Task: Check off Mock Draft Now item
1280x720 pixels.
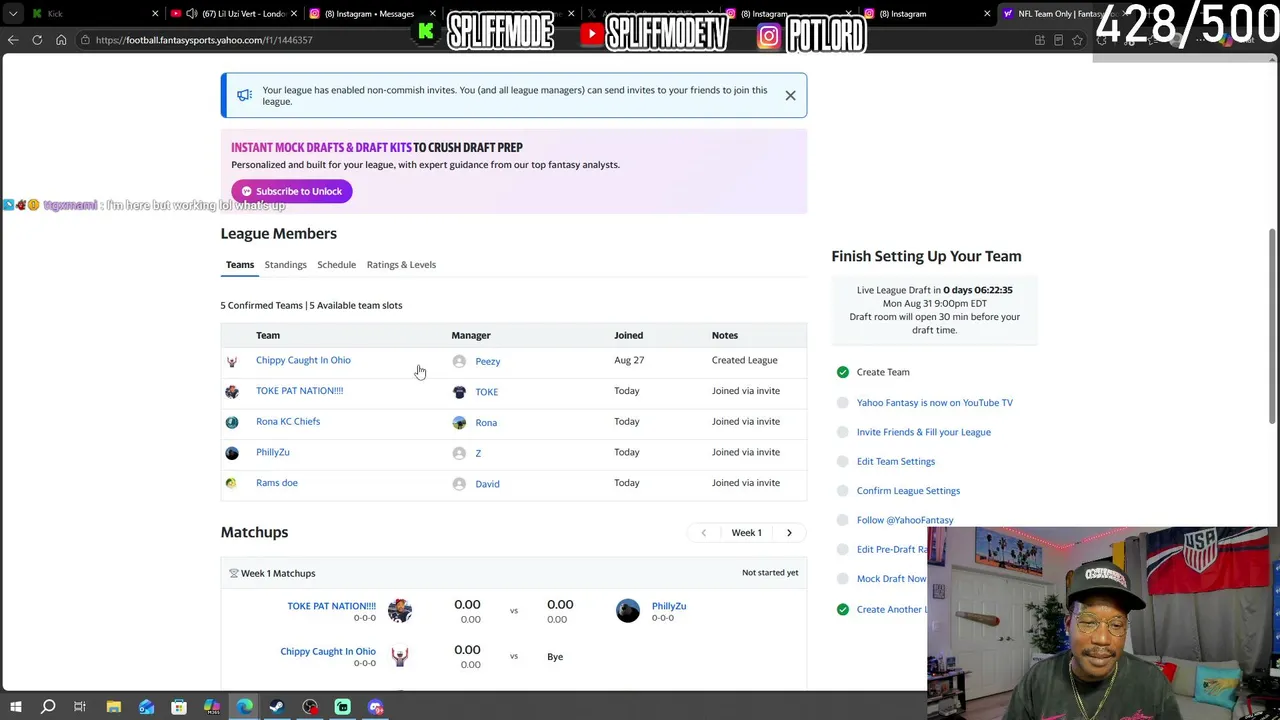Action: (x=843, y=579)
